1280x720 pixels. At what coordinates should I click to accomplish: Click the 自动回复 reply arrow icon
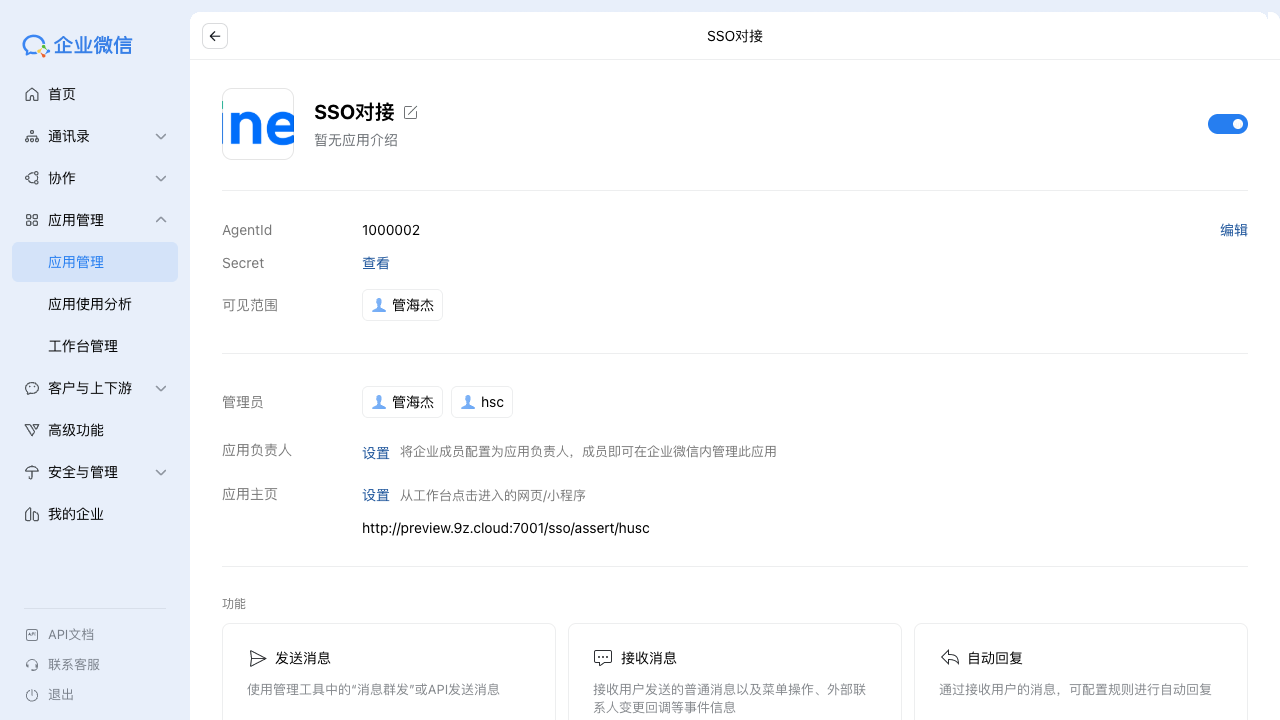(x=949, y=657)
